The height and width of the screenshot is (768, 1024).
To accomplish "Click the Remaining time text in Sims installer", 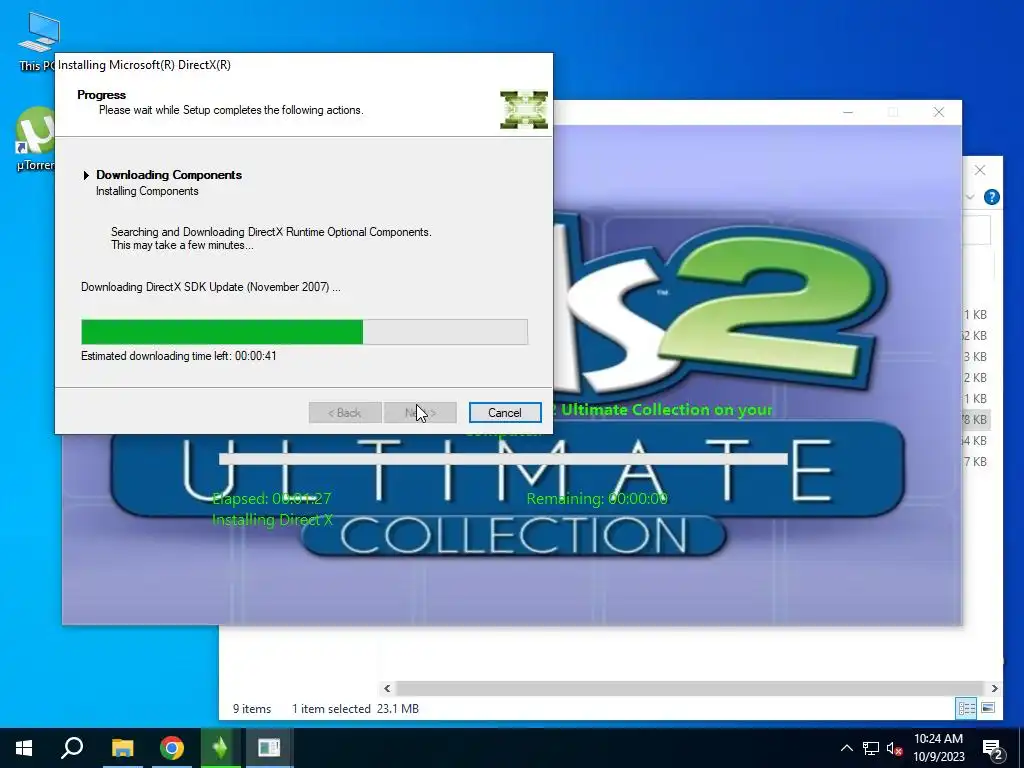I will pyautogui.click(x=597, y=499).
